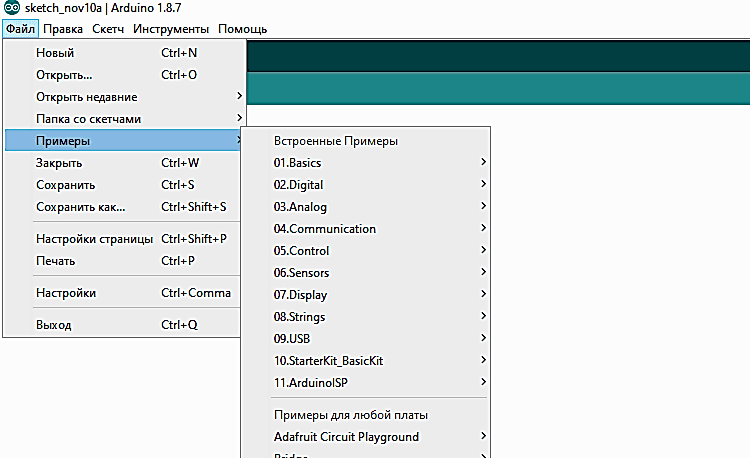
Task: Click Выход to quit Arduino
Action: [x=54, y=325]
